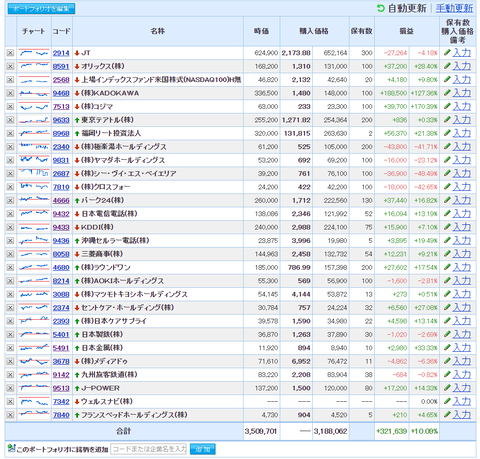
Task: Click the pencil icon in KADOKAWA row
Action: [x=447, y=93]
